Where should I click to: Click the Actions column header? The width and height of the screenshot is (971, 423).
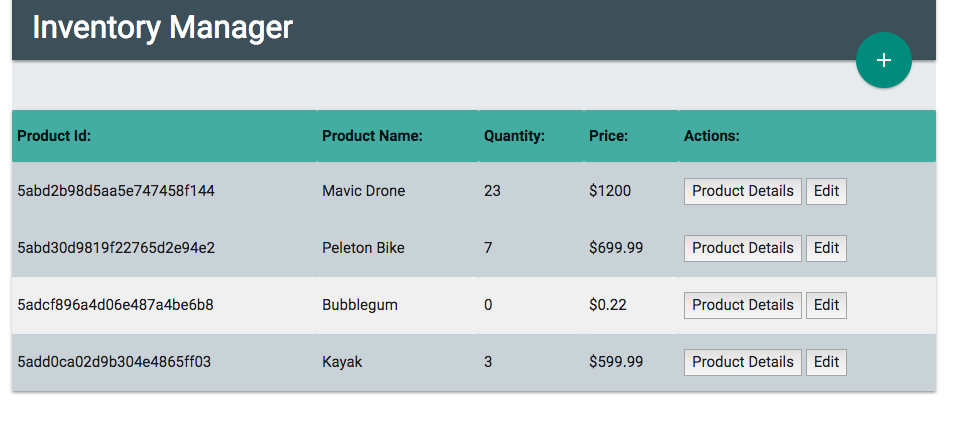tap(712, 136)
